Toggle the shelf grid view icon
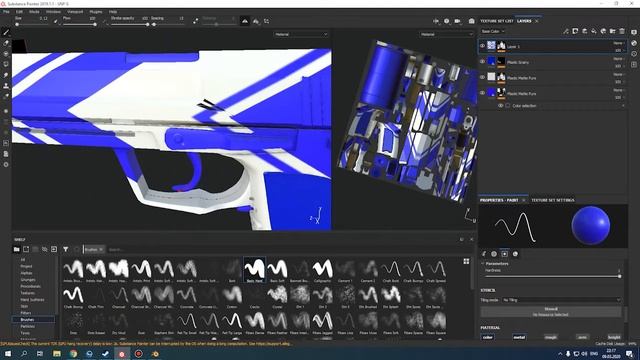Screen dimensions: 640x360 (x=466, y=261)
